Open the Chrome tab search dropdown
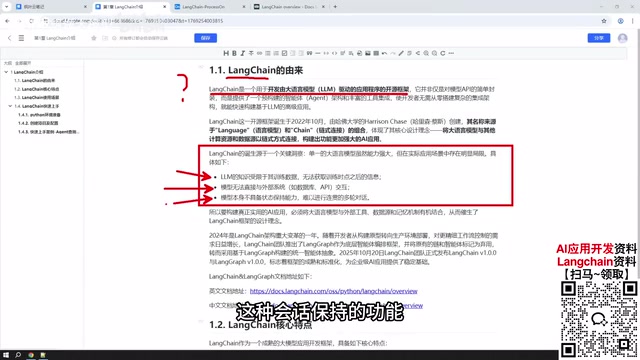This screenshot has width=640, height=360. [6, 7]
